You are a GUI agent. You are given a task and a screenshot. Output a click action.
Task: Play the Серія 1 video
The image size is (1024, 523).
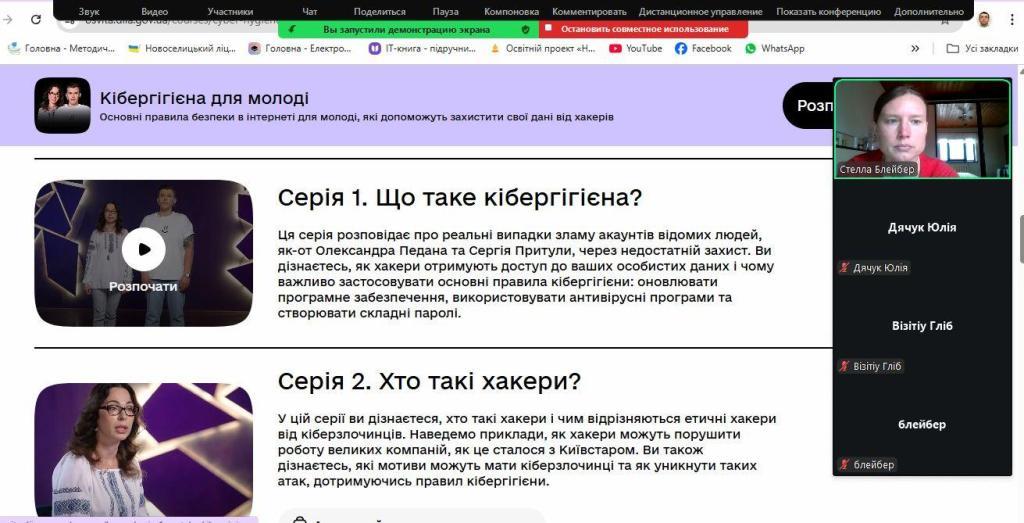click(x=143, y=250)
